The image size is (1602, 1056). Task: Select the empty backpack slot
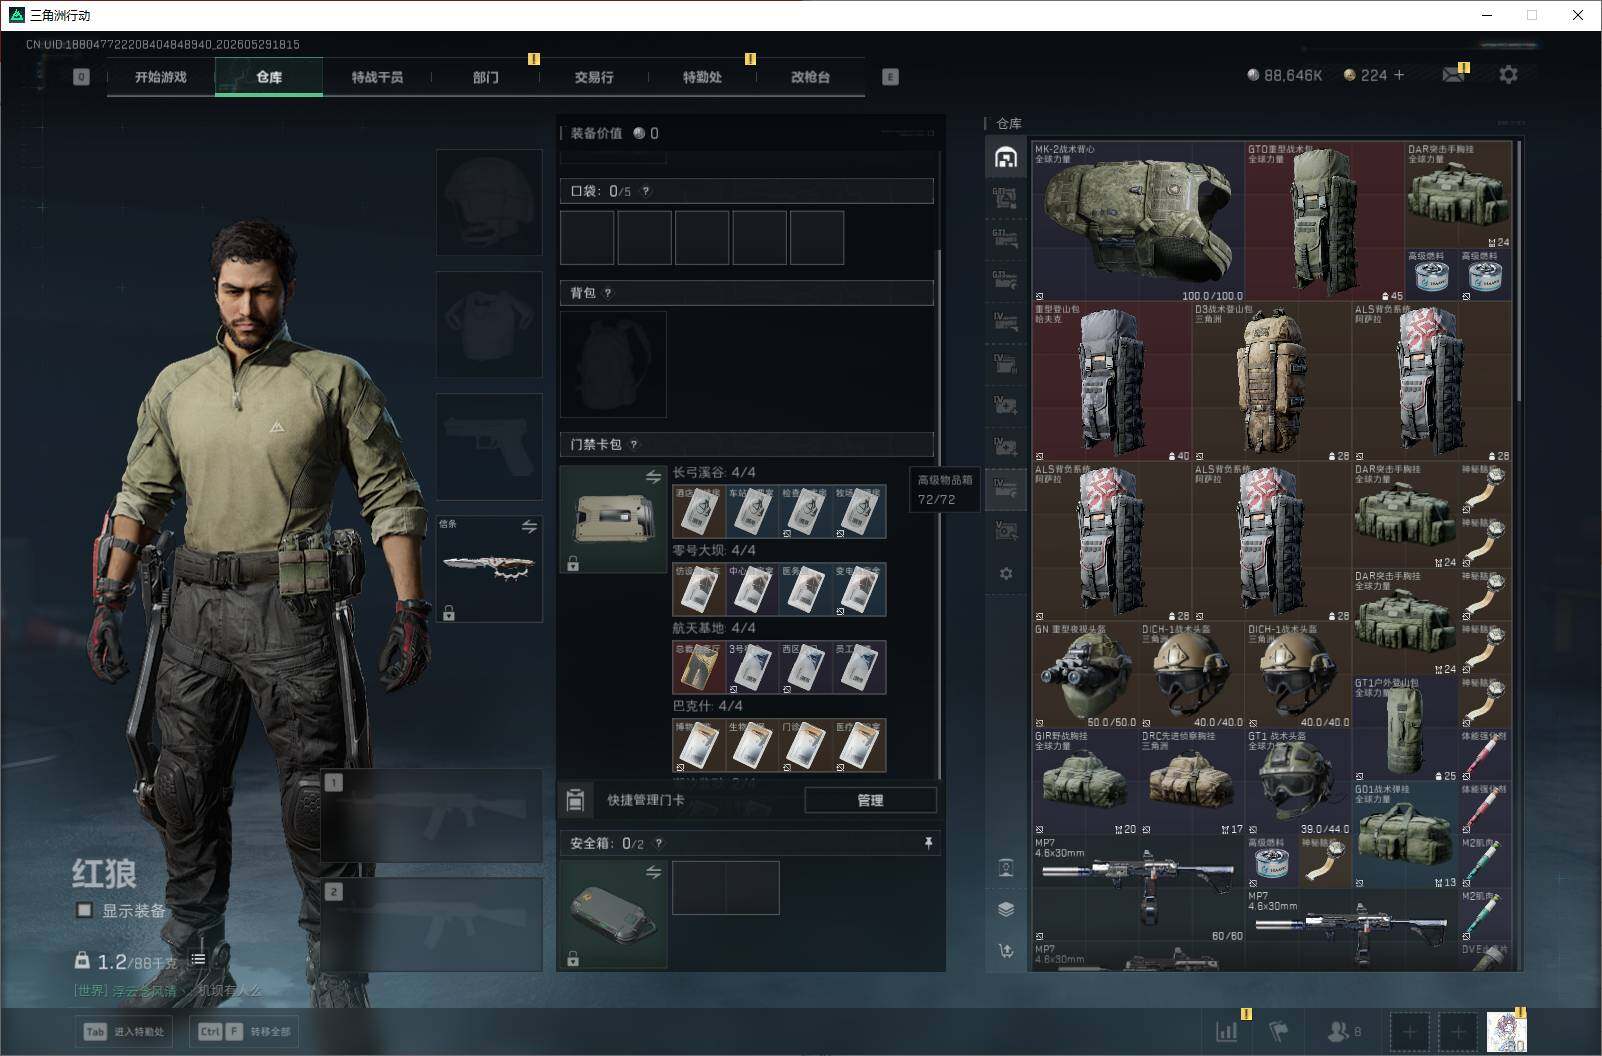[613, 364]
